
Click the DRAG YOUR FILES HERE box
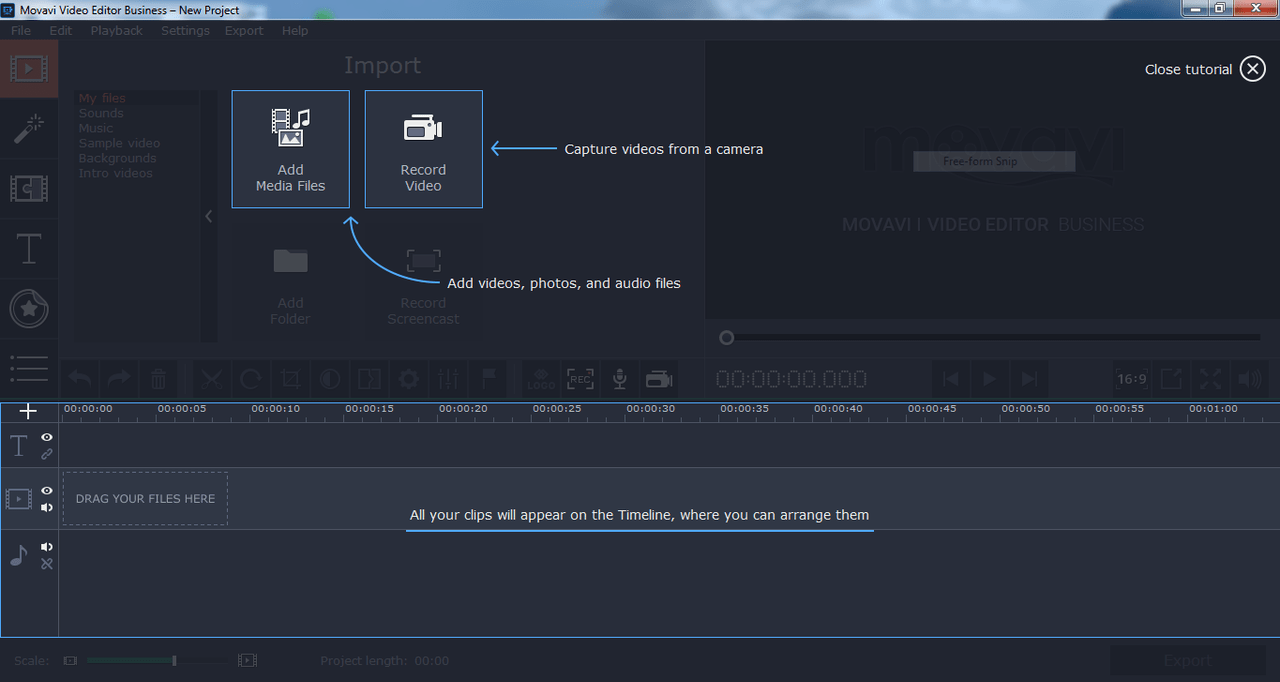tap(145, 498)
